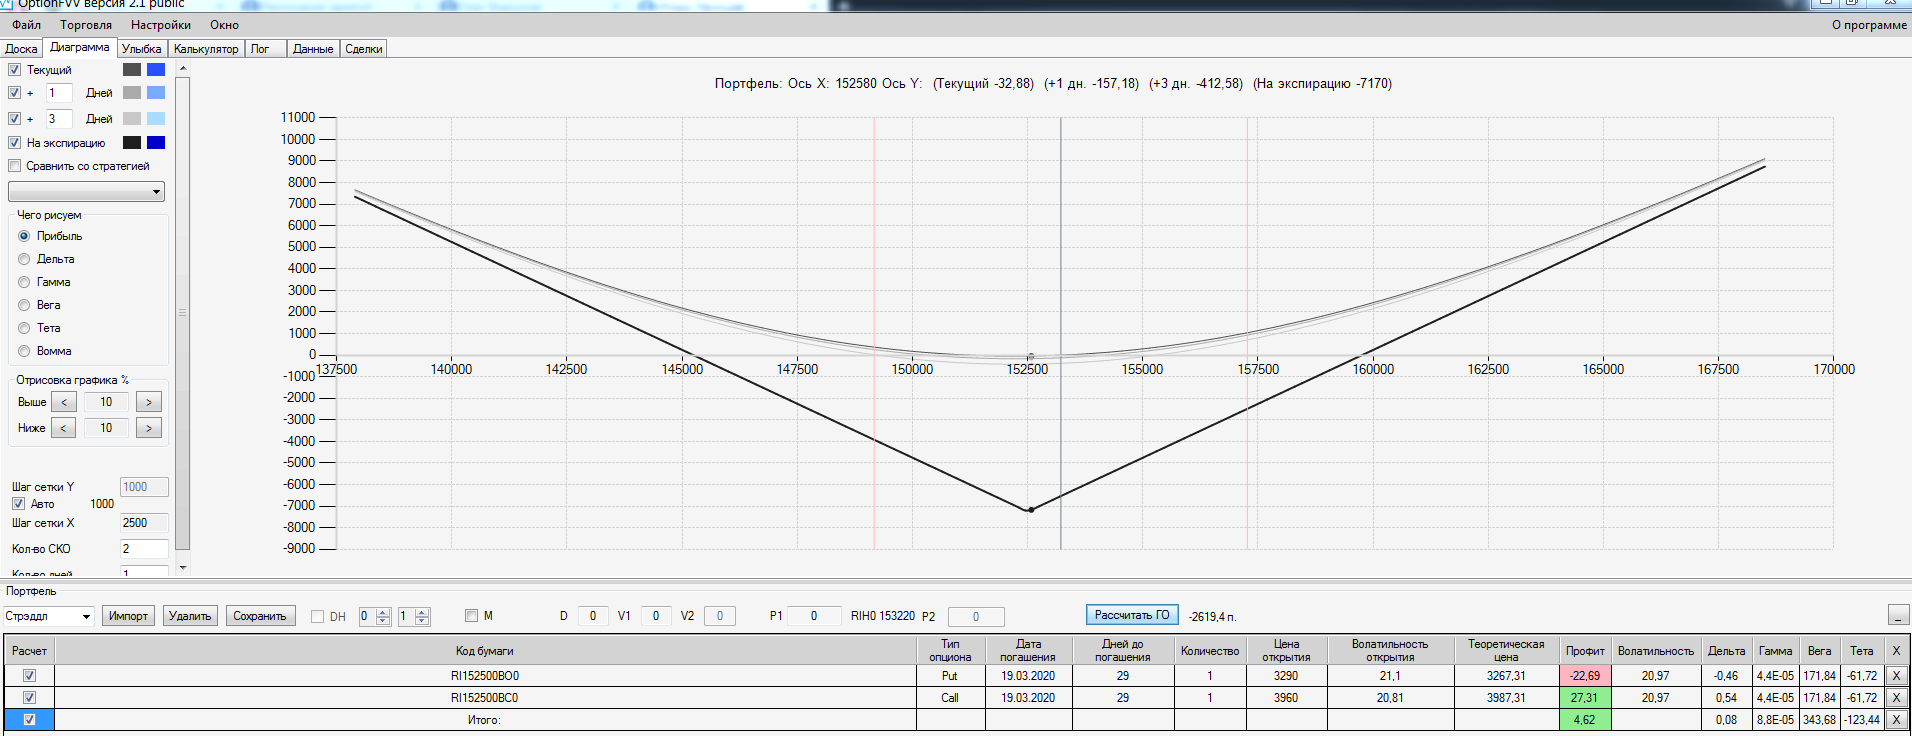Image resolution: width=1912 pixels, height=736 pixels.
Task: Open the Окно menu
Action: [225, 25]
